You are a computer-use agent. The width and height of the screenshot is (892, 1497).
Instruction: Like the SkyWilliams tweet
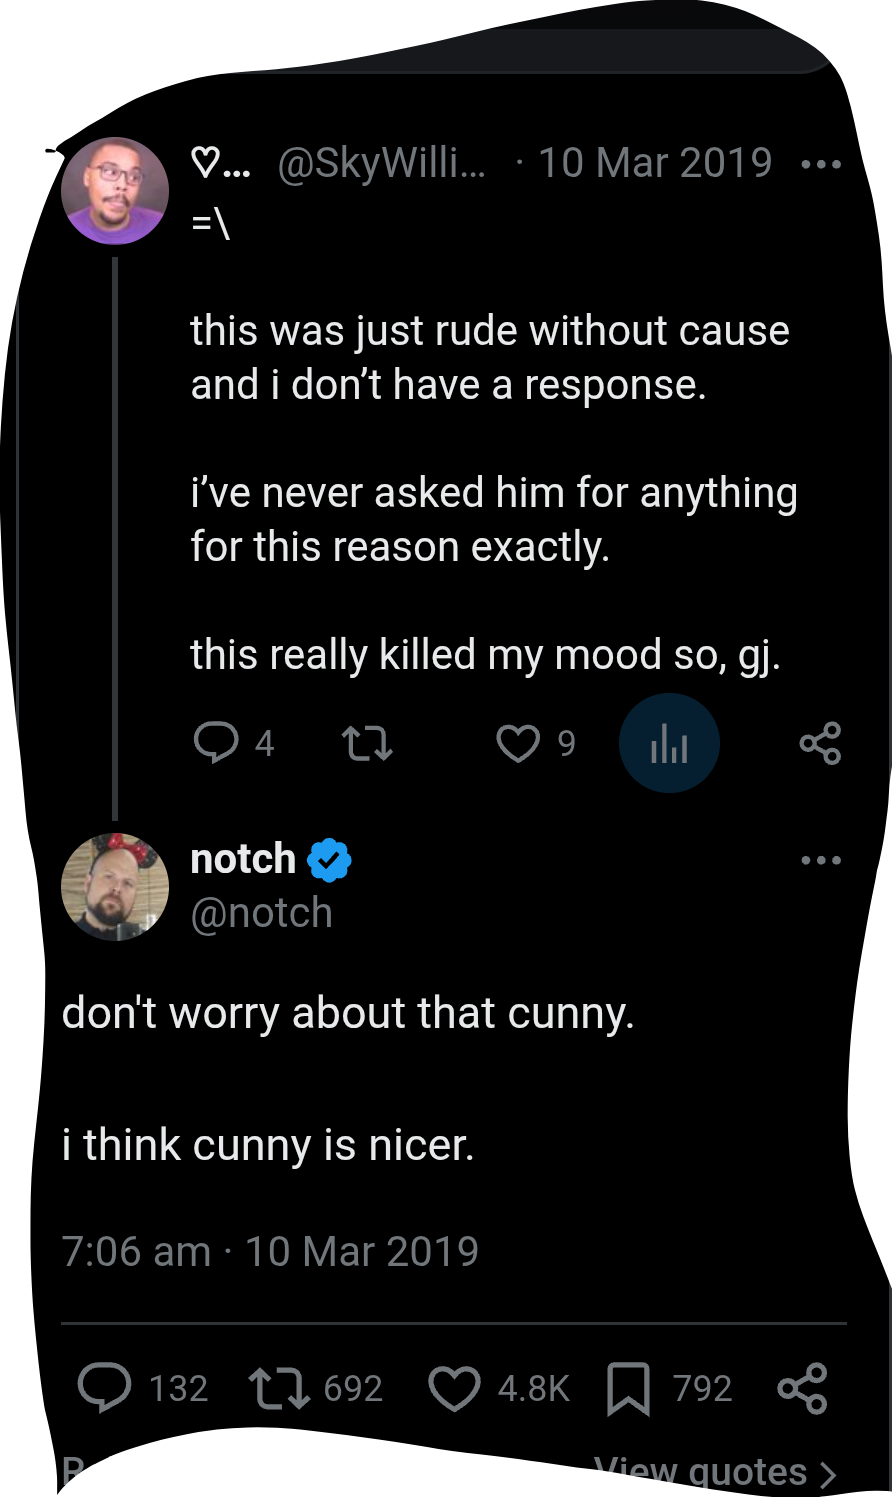[x=518, y=743]
